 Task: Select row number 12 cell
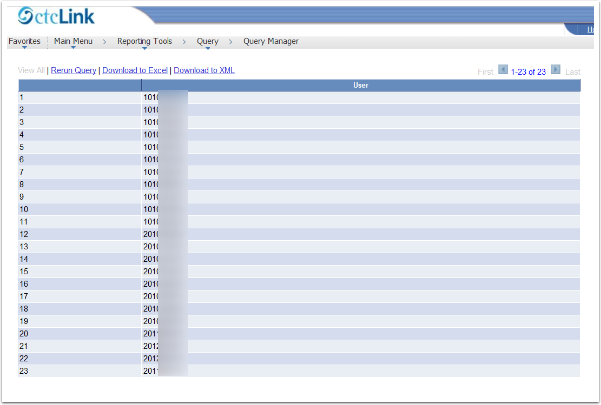coord(80,234)
